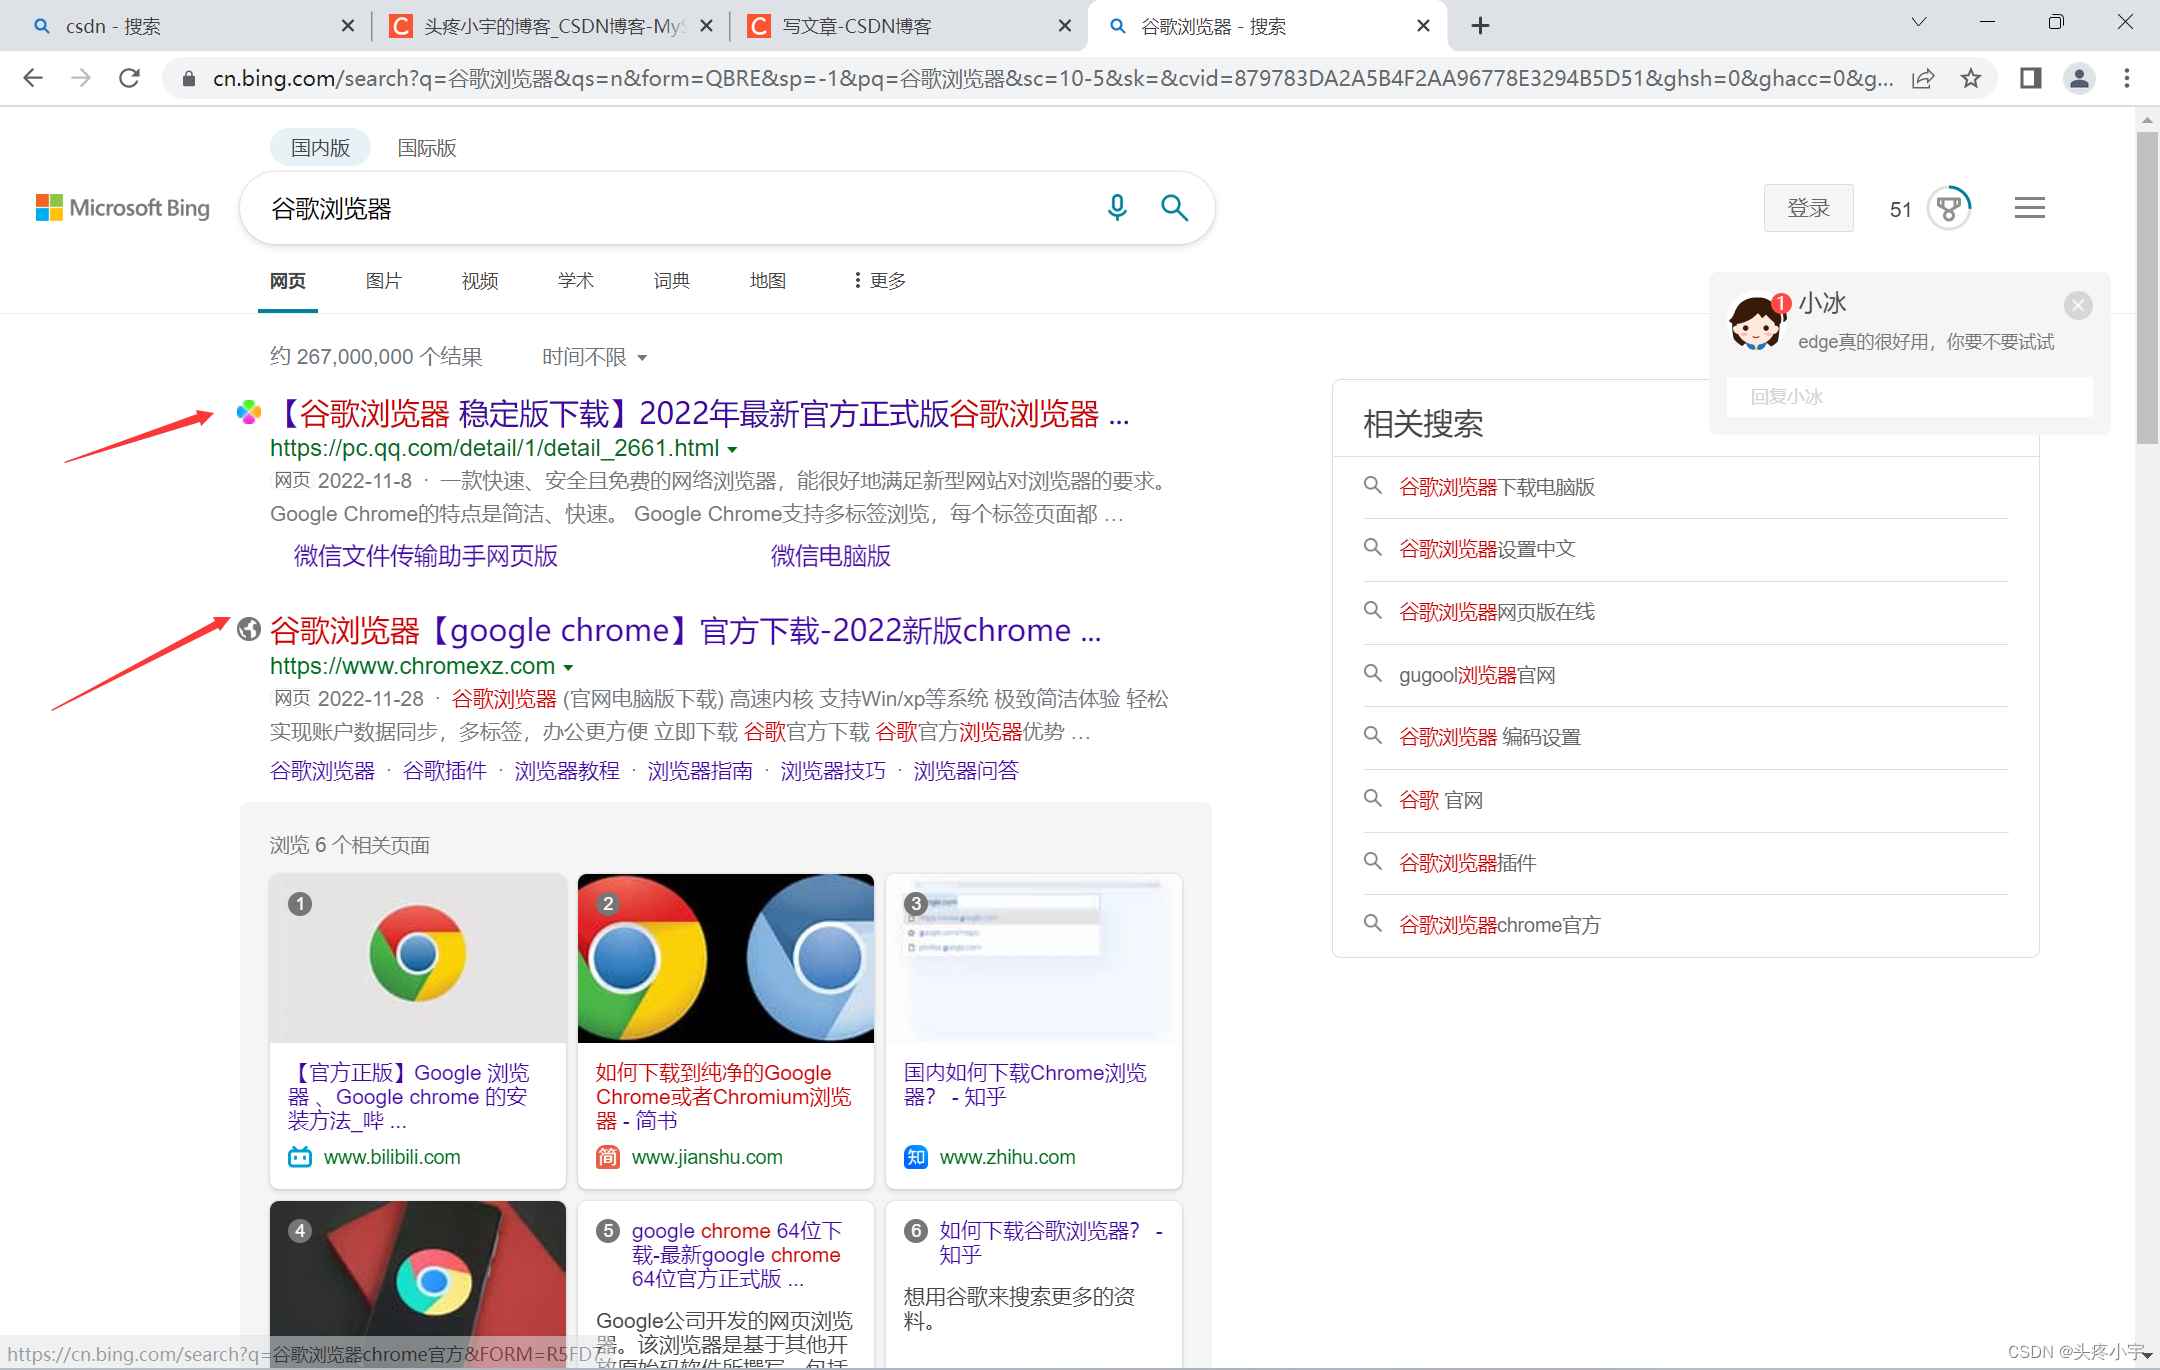The height and width of the screenshot is (1370, 2160).
Task: Open Microsoft Rewards via the trophy icon
Action: 1948,208
